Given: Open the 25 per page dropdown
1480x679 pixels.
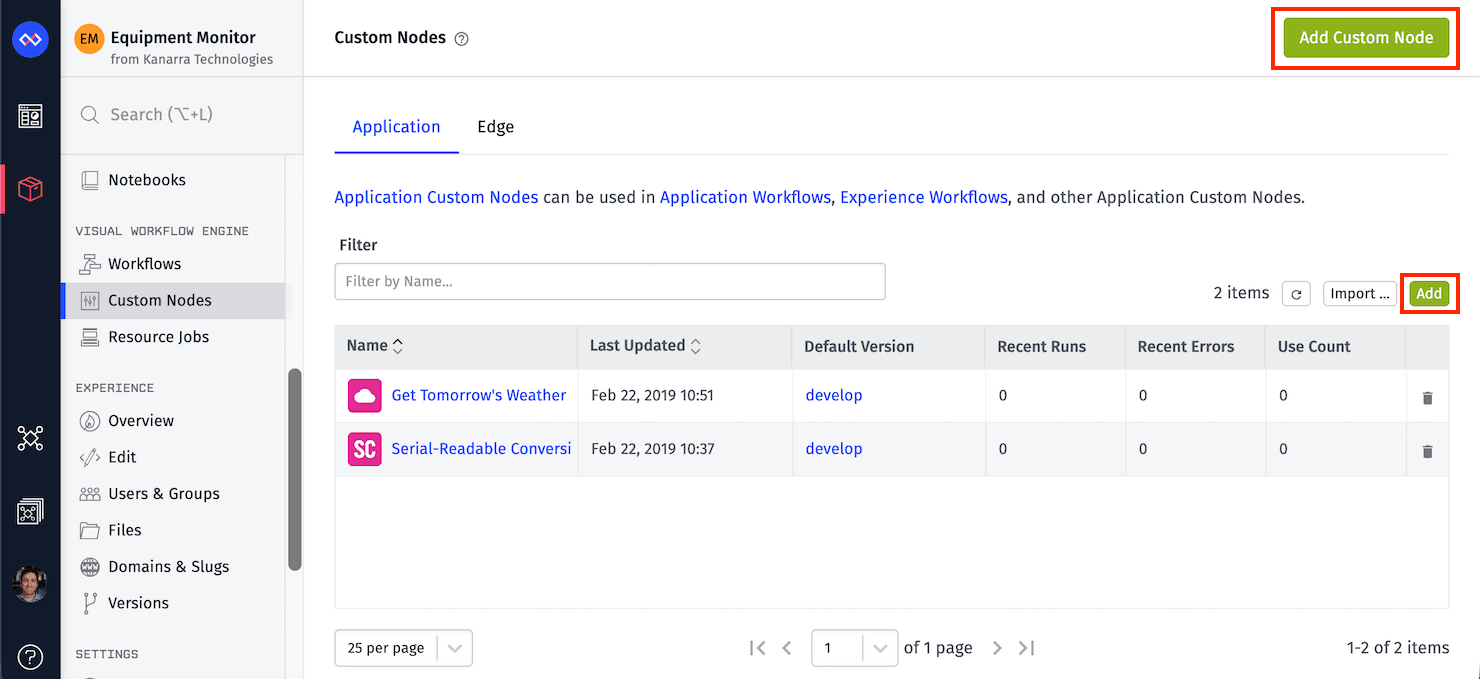Looking at the screenshot, I should point(403,648).
